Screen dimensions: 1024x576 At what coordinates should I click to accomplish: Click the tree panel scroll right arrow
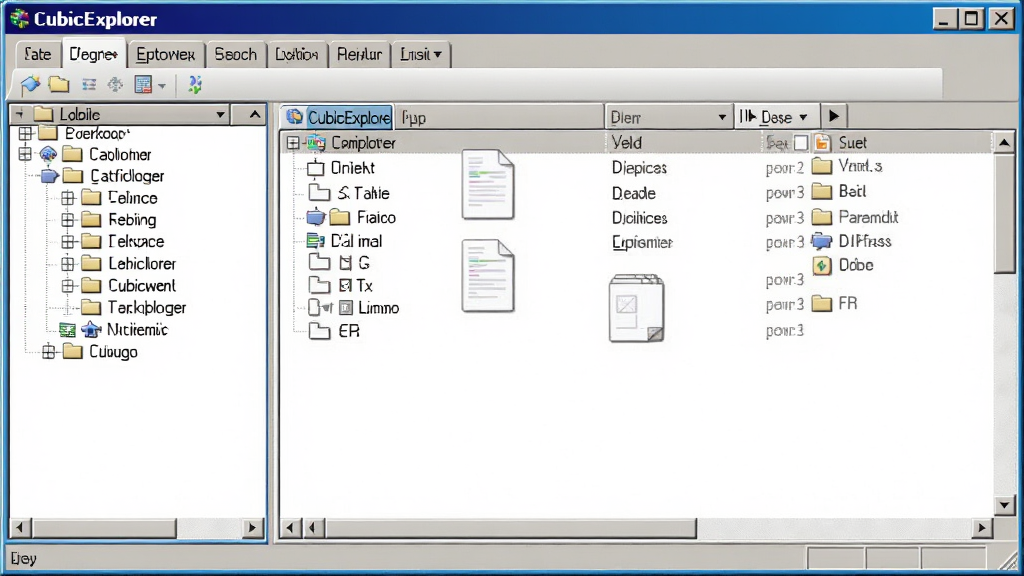click(x=252, y=528)
